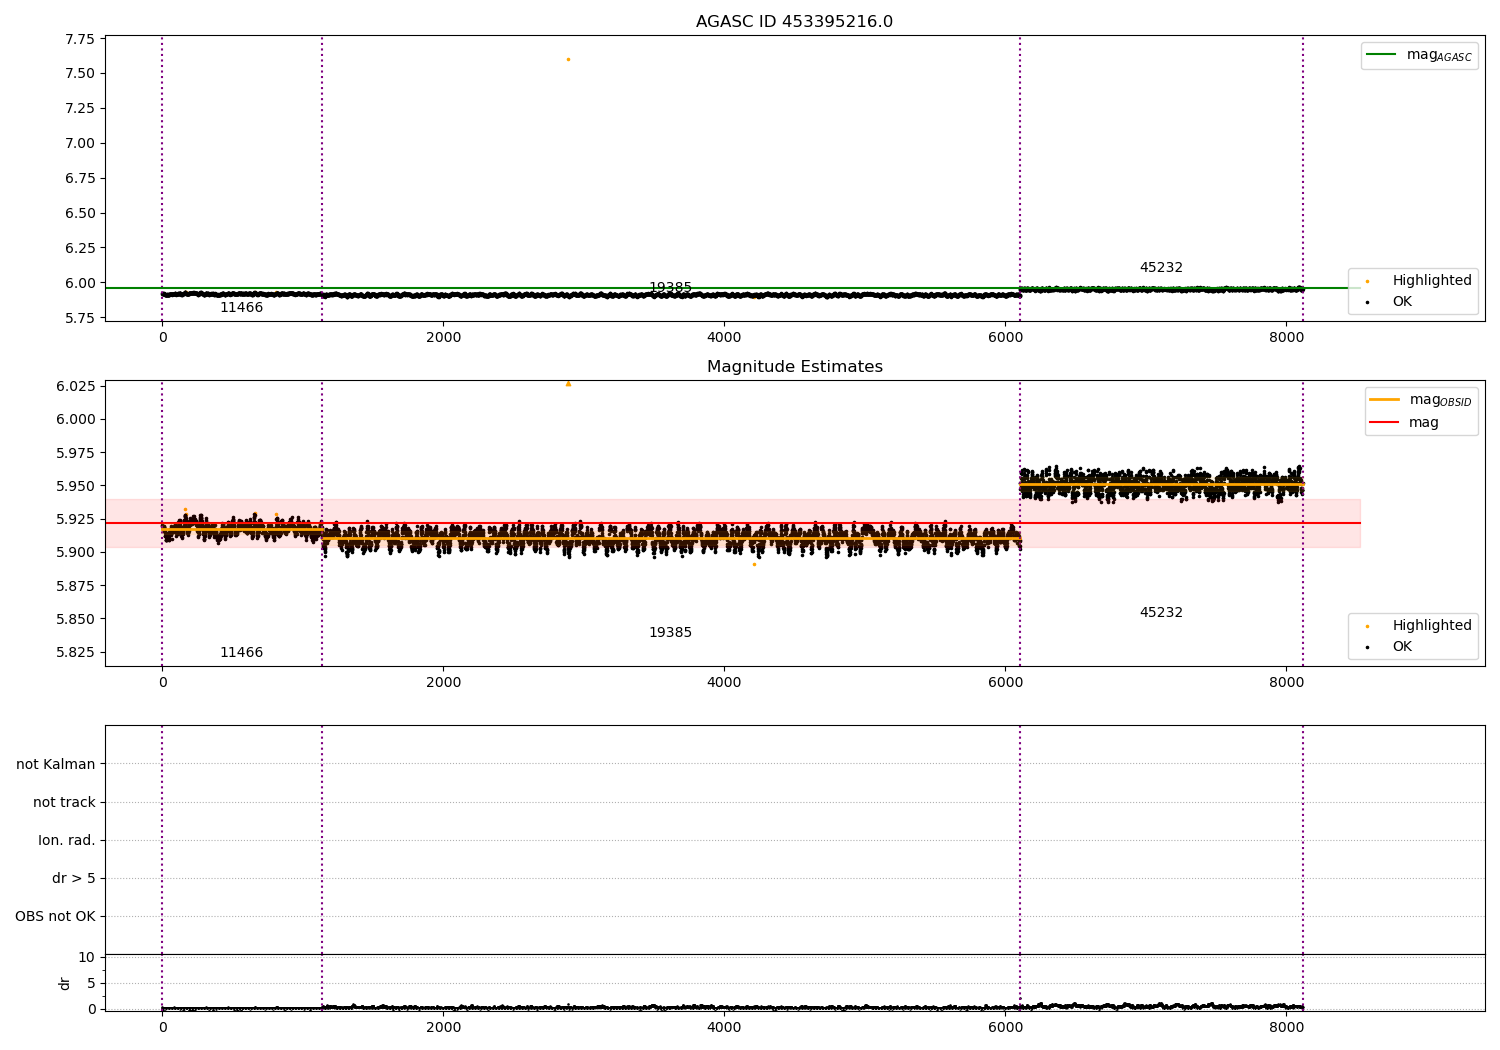
Task: Select mag OBSID legend entry in middle plot
Action: (1420, 400)
